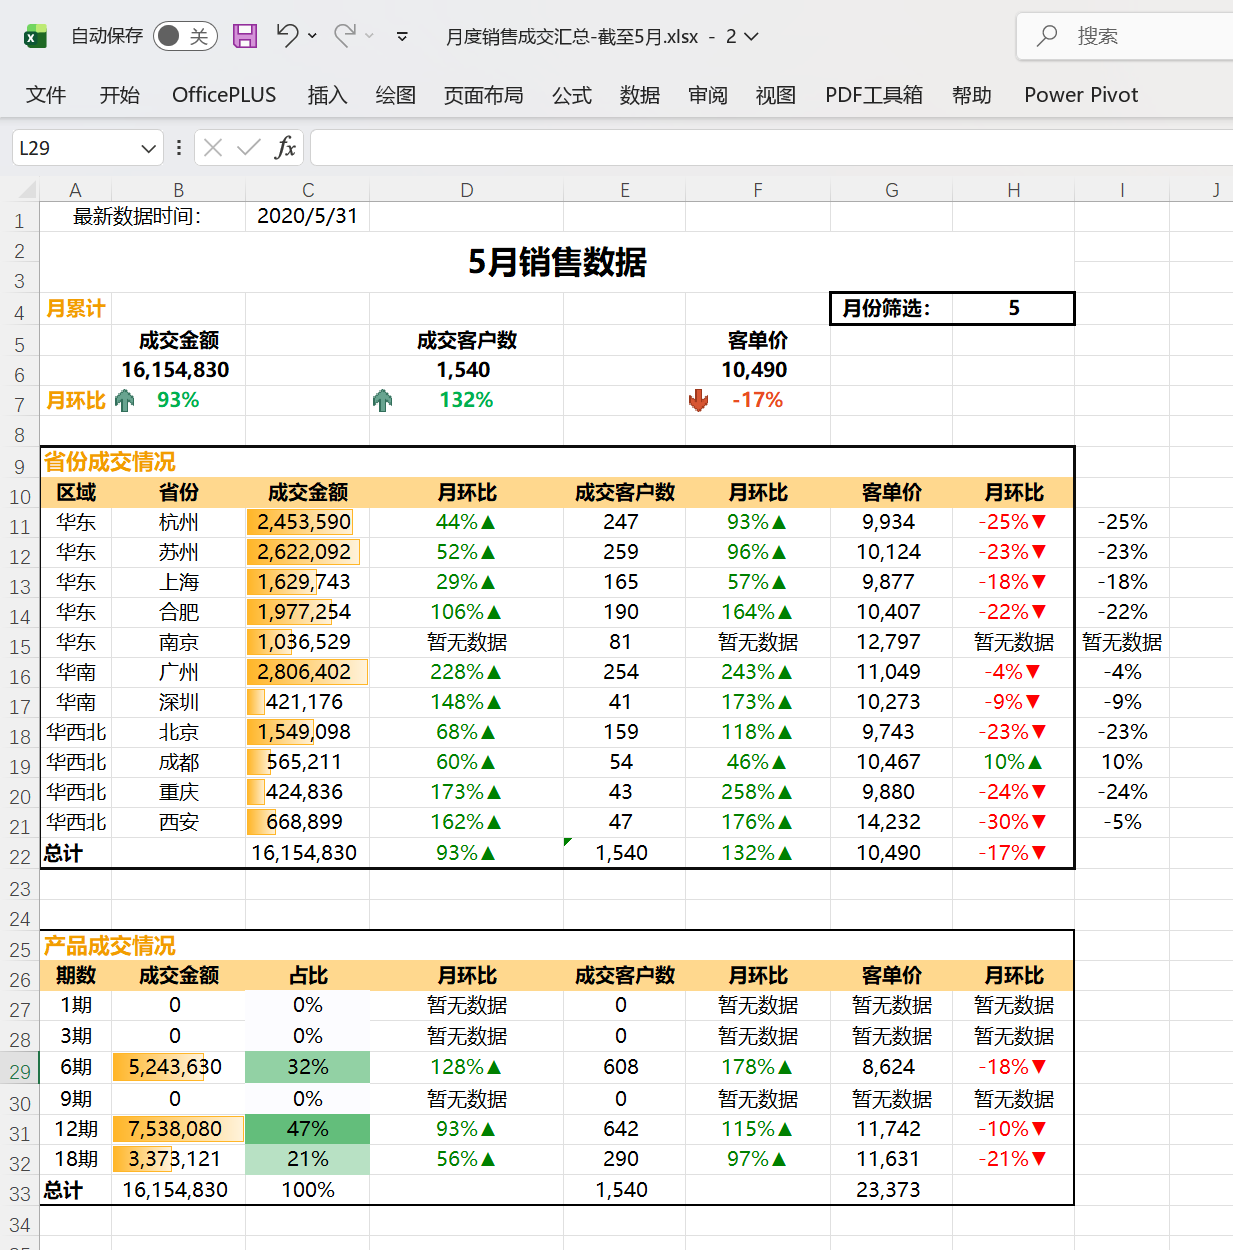Open the Name Box dropdown

pos(147,147)
